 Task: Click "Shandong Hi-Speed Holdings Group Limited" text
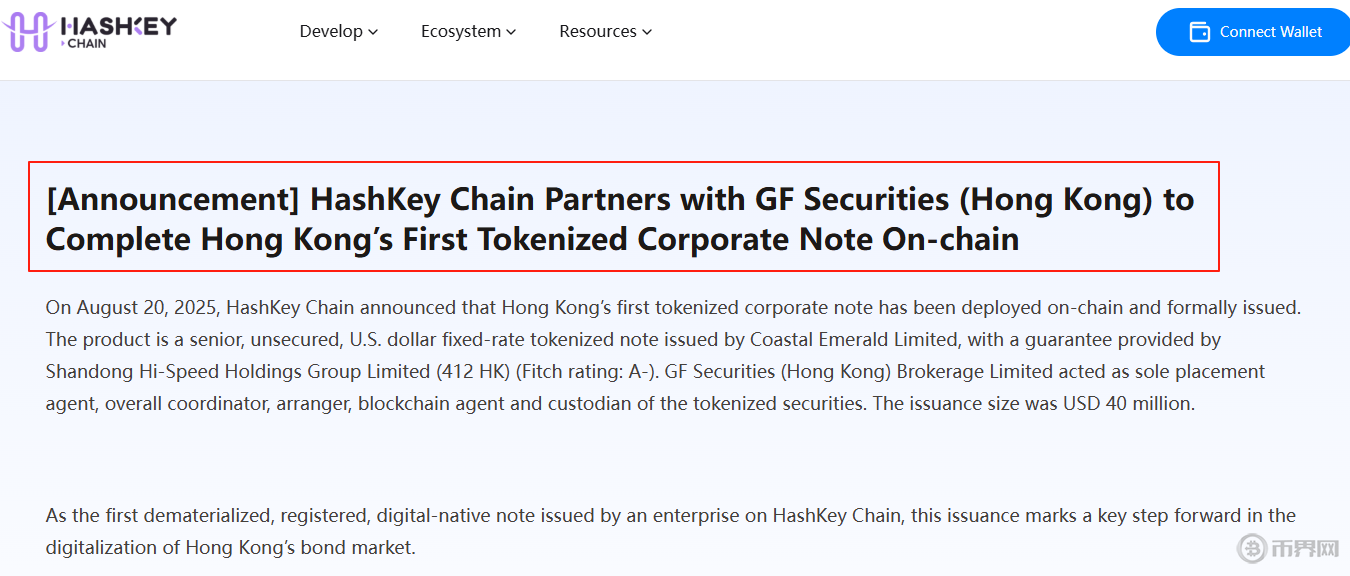[236, 371]
